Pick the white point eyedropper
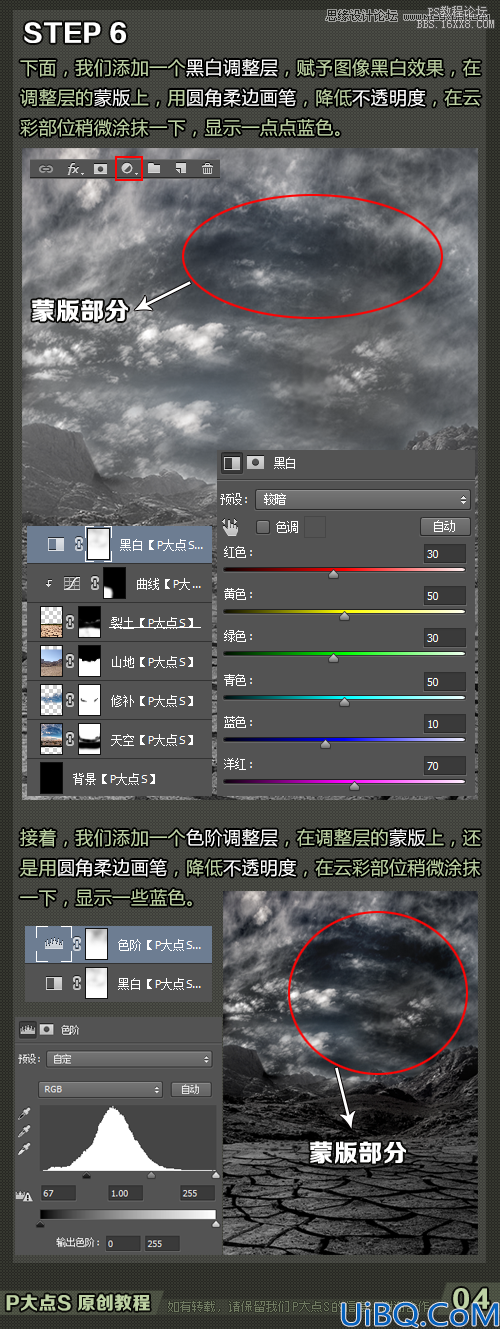Viewport: 500px width, 1329px height. (x=26, y=1149)
